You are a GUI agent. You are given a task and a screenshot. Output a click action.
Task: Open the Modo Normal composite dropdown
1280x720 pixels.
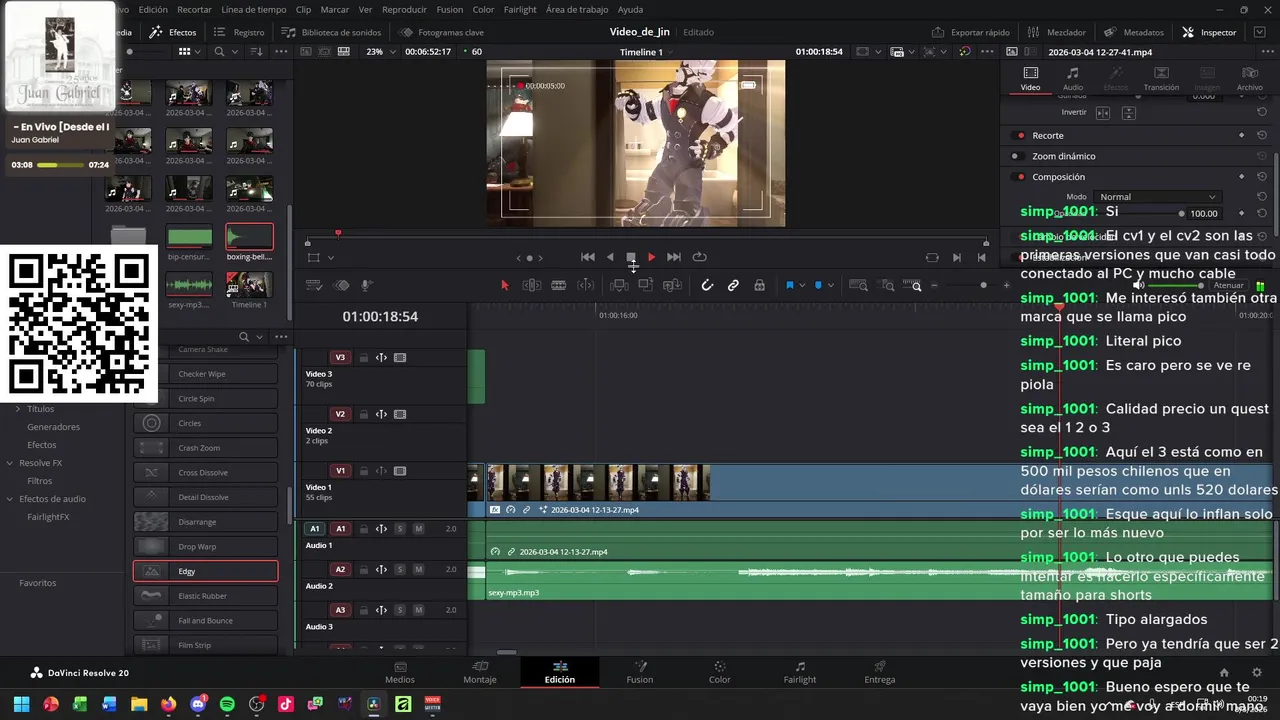click(1157, 197)
